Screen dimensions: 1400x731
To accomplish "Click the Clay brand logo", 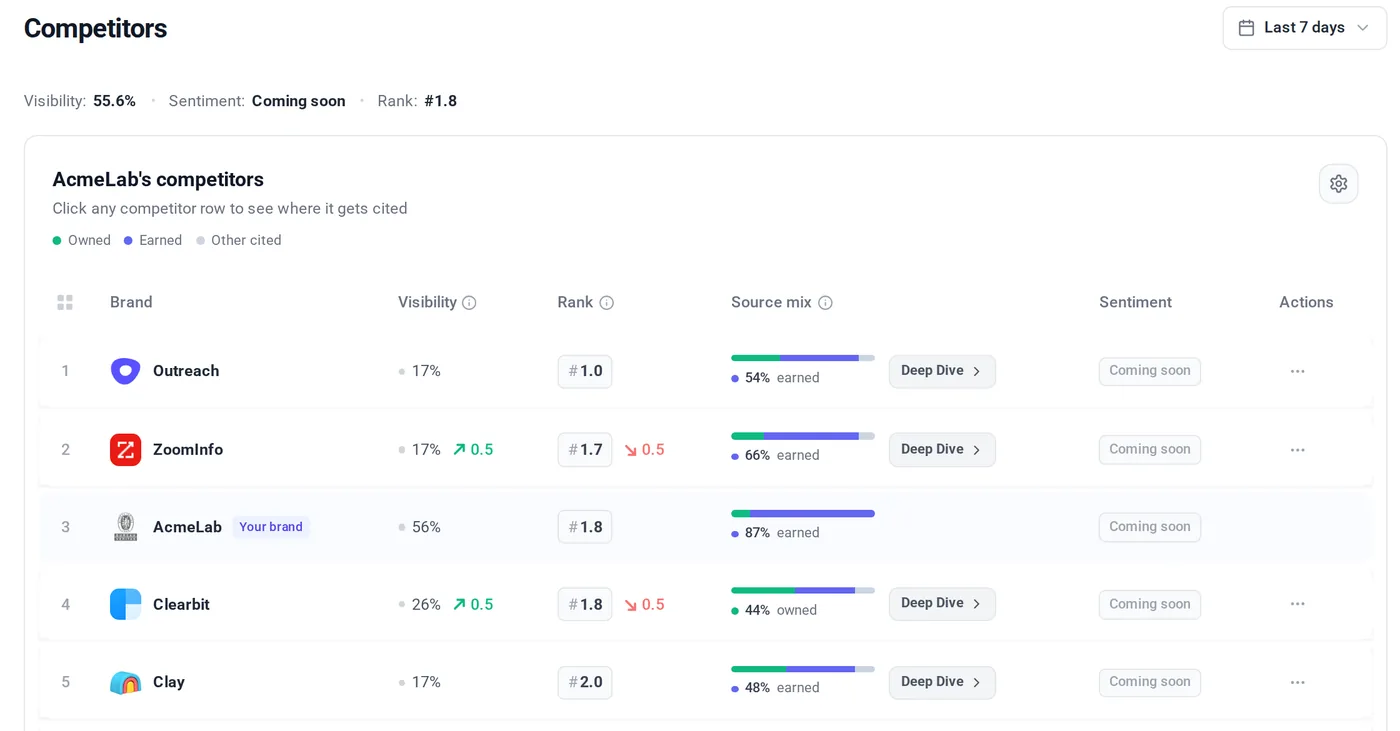I will pyautogui.click(x=125, y=682).
